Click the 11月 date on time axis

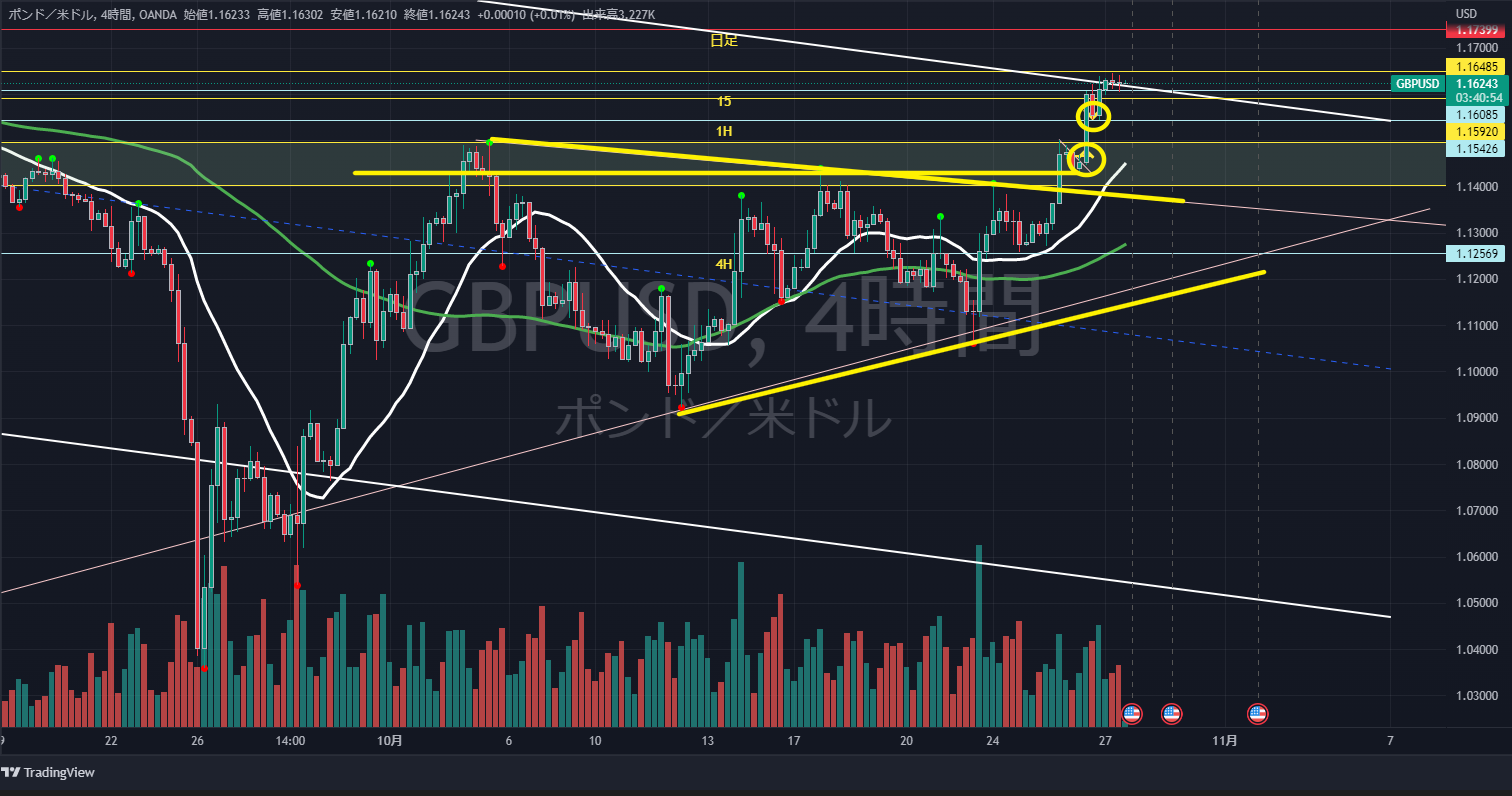(1224, 741)
